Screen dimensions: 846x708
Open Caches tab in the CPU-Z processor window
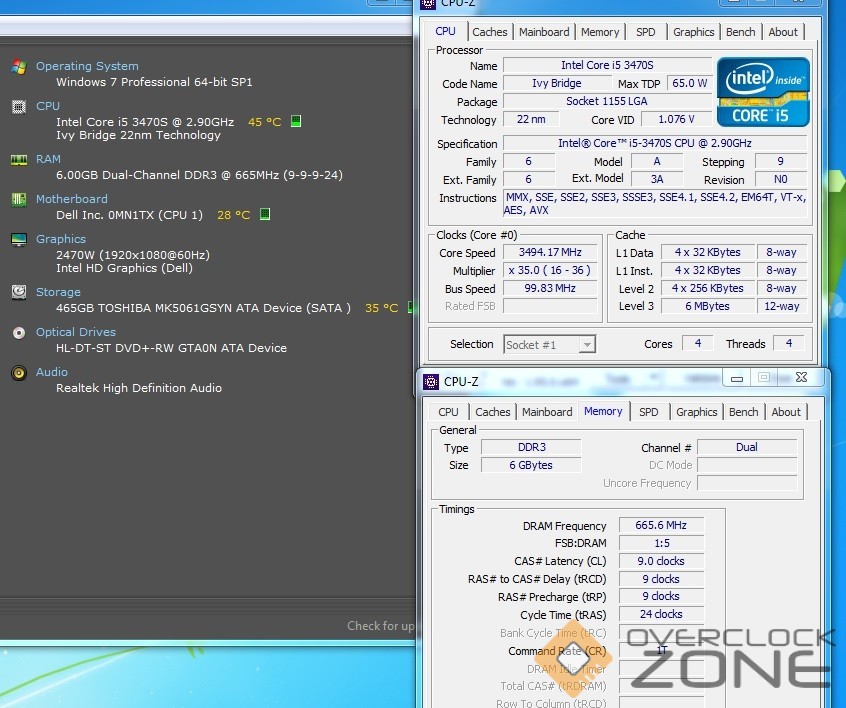[489, 32]
